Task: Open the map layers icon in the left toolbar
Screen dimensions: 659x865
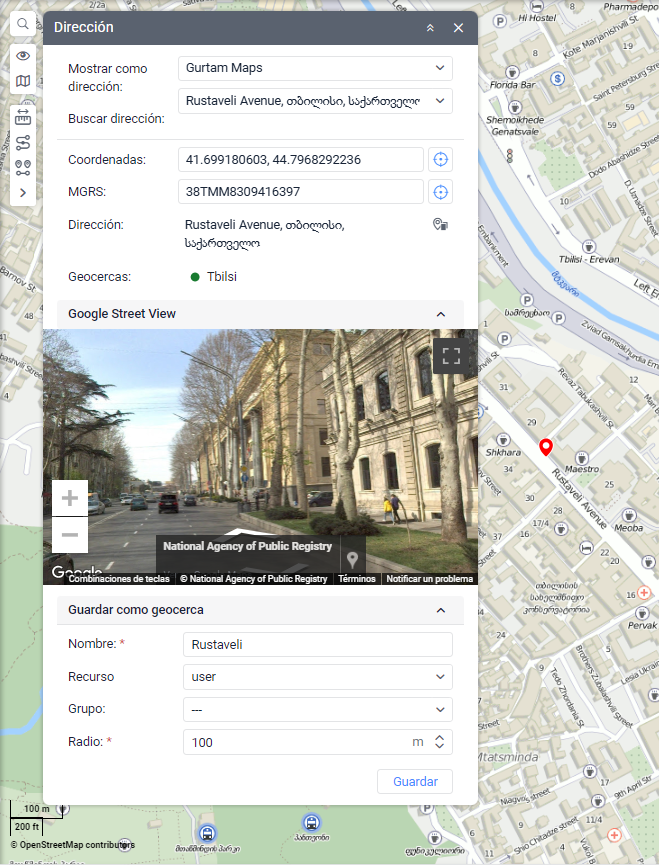Action: pyautogui.click(x=22, y=82)
